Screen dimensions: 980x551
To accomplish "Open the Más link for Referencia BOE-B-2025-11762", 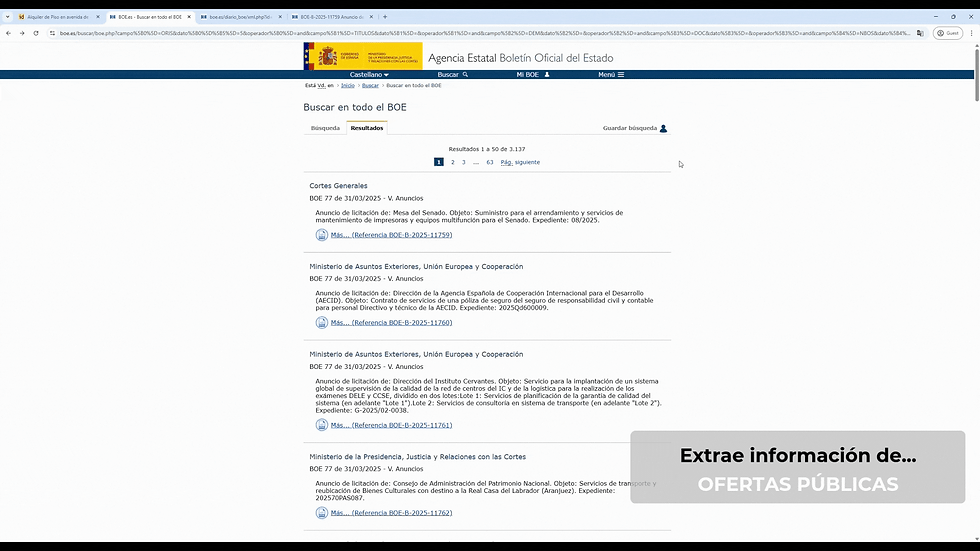I will click(x=391, y=513).
